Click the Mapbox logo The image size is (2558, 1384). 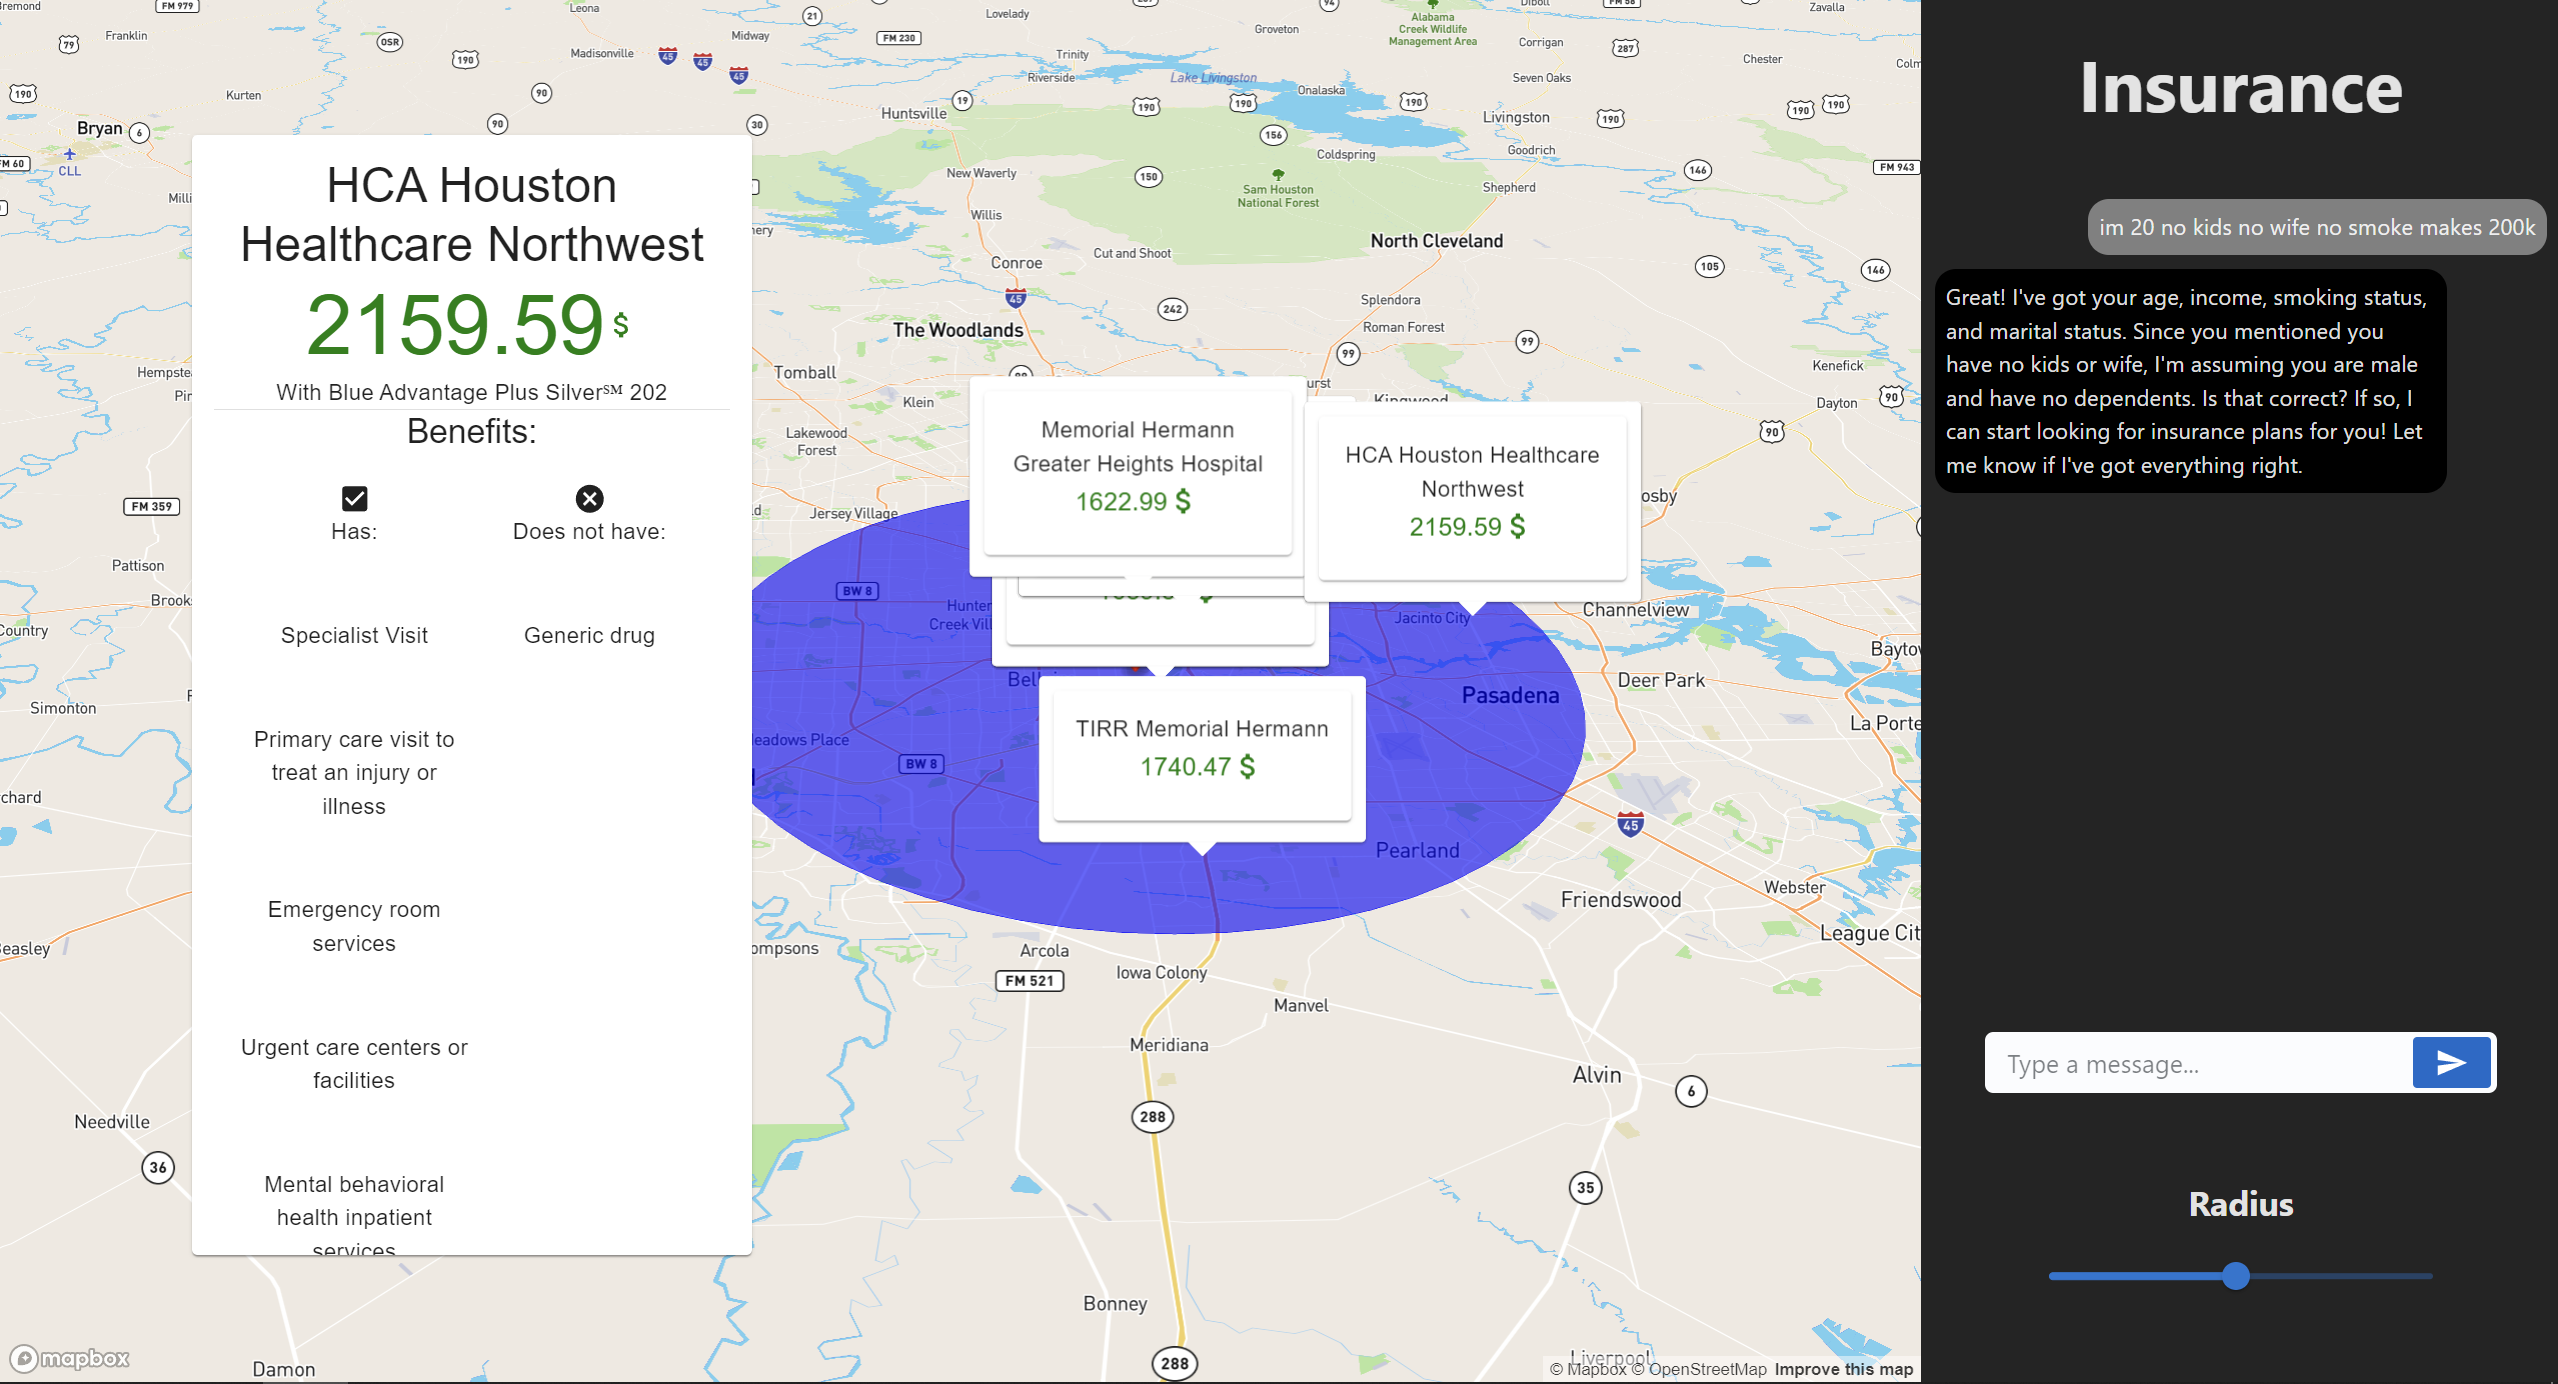tap(70, 1358)
